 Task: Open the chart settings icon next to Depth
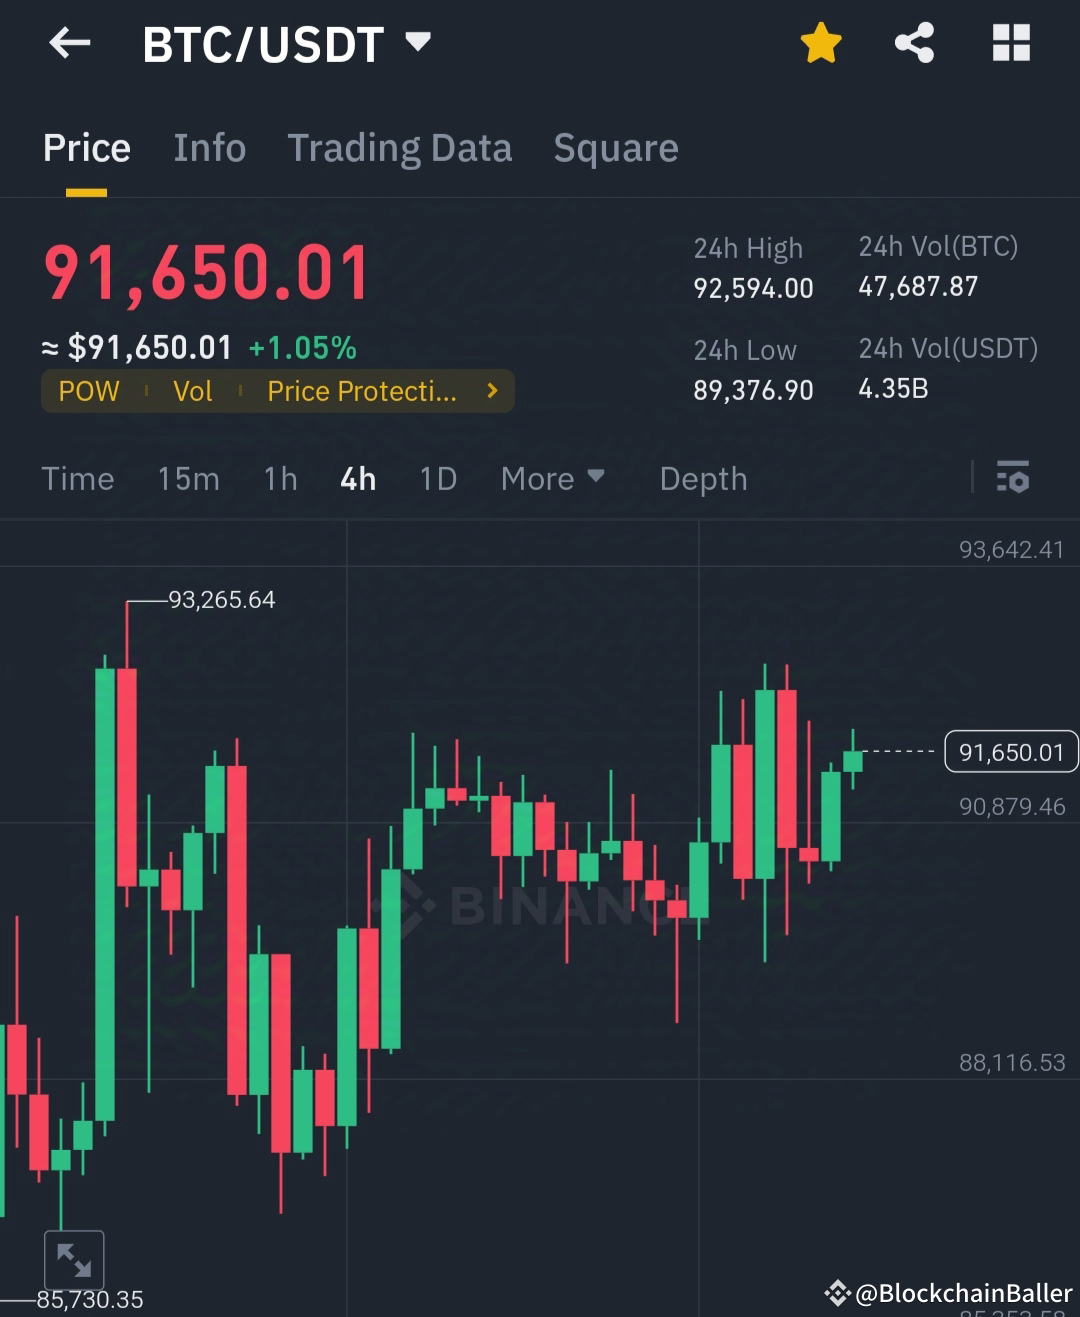point(1014,479)
